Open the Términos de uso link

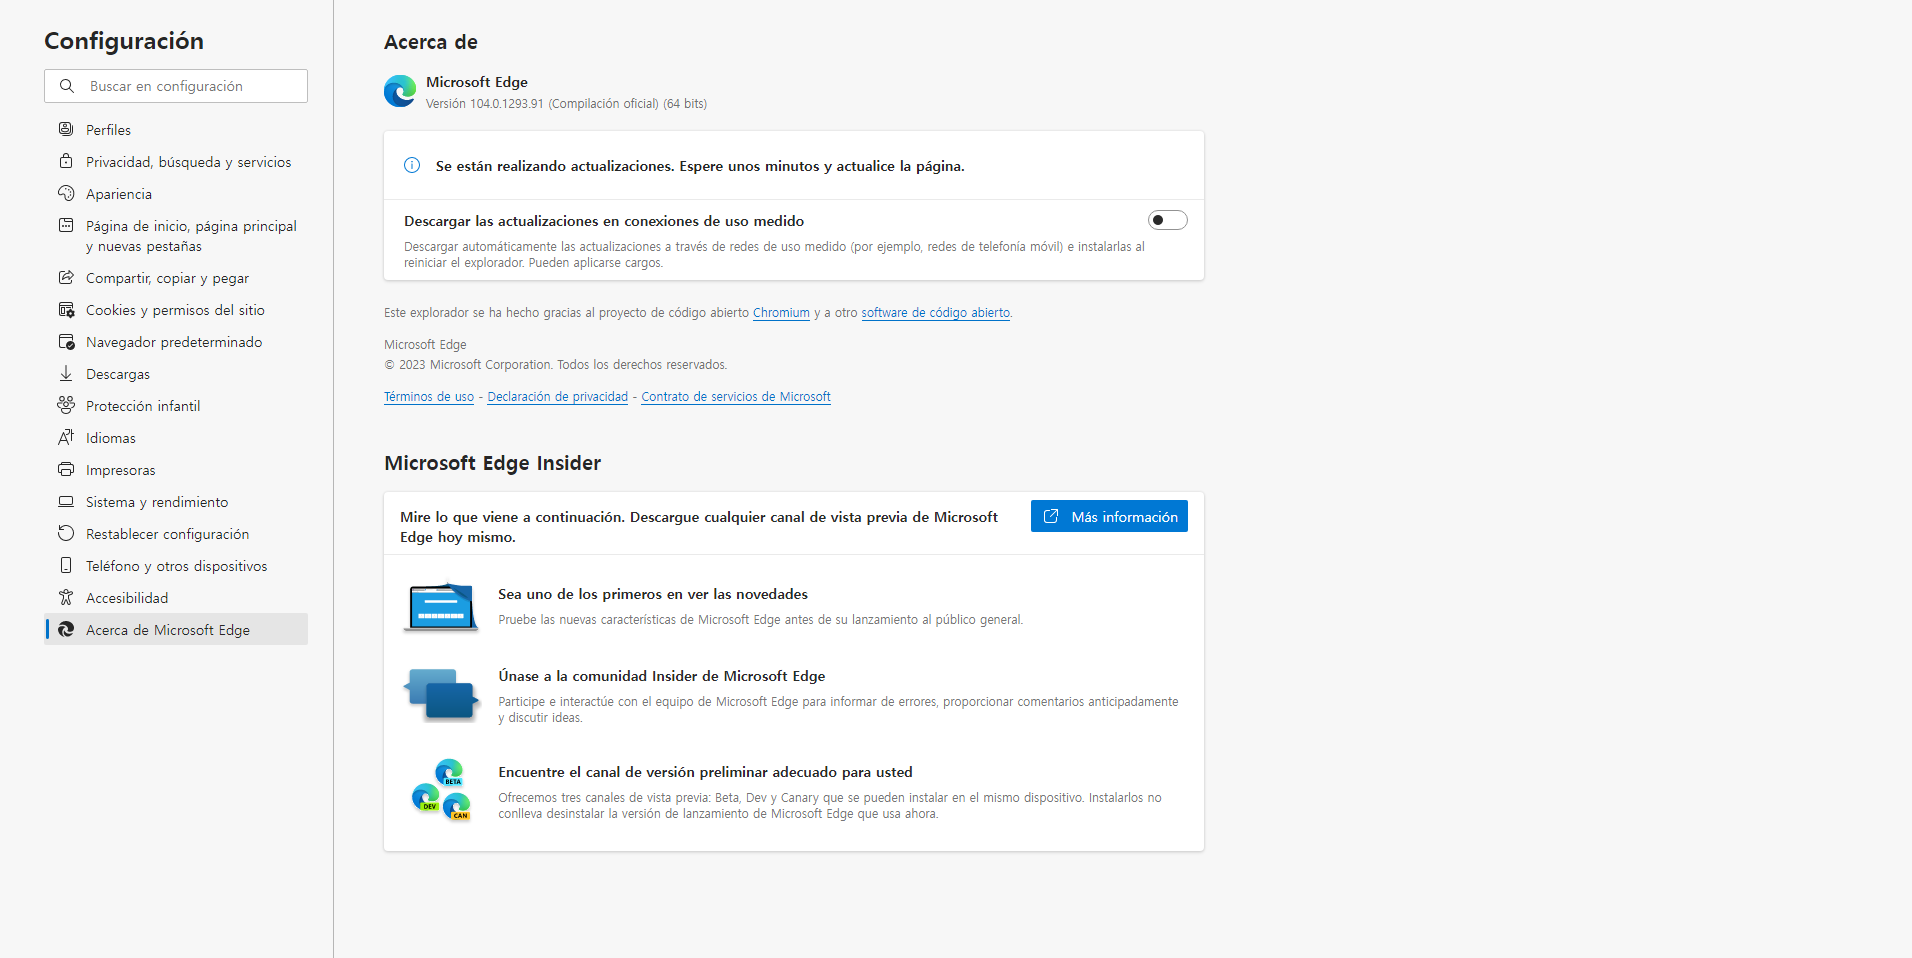(429, 397)
